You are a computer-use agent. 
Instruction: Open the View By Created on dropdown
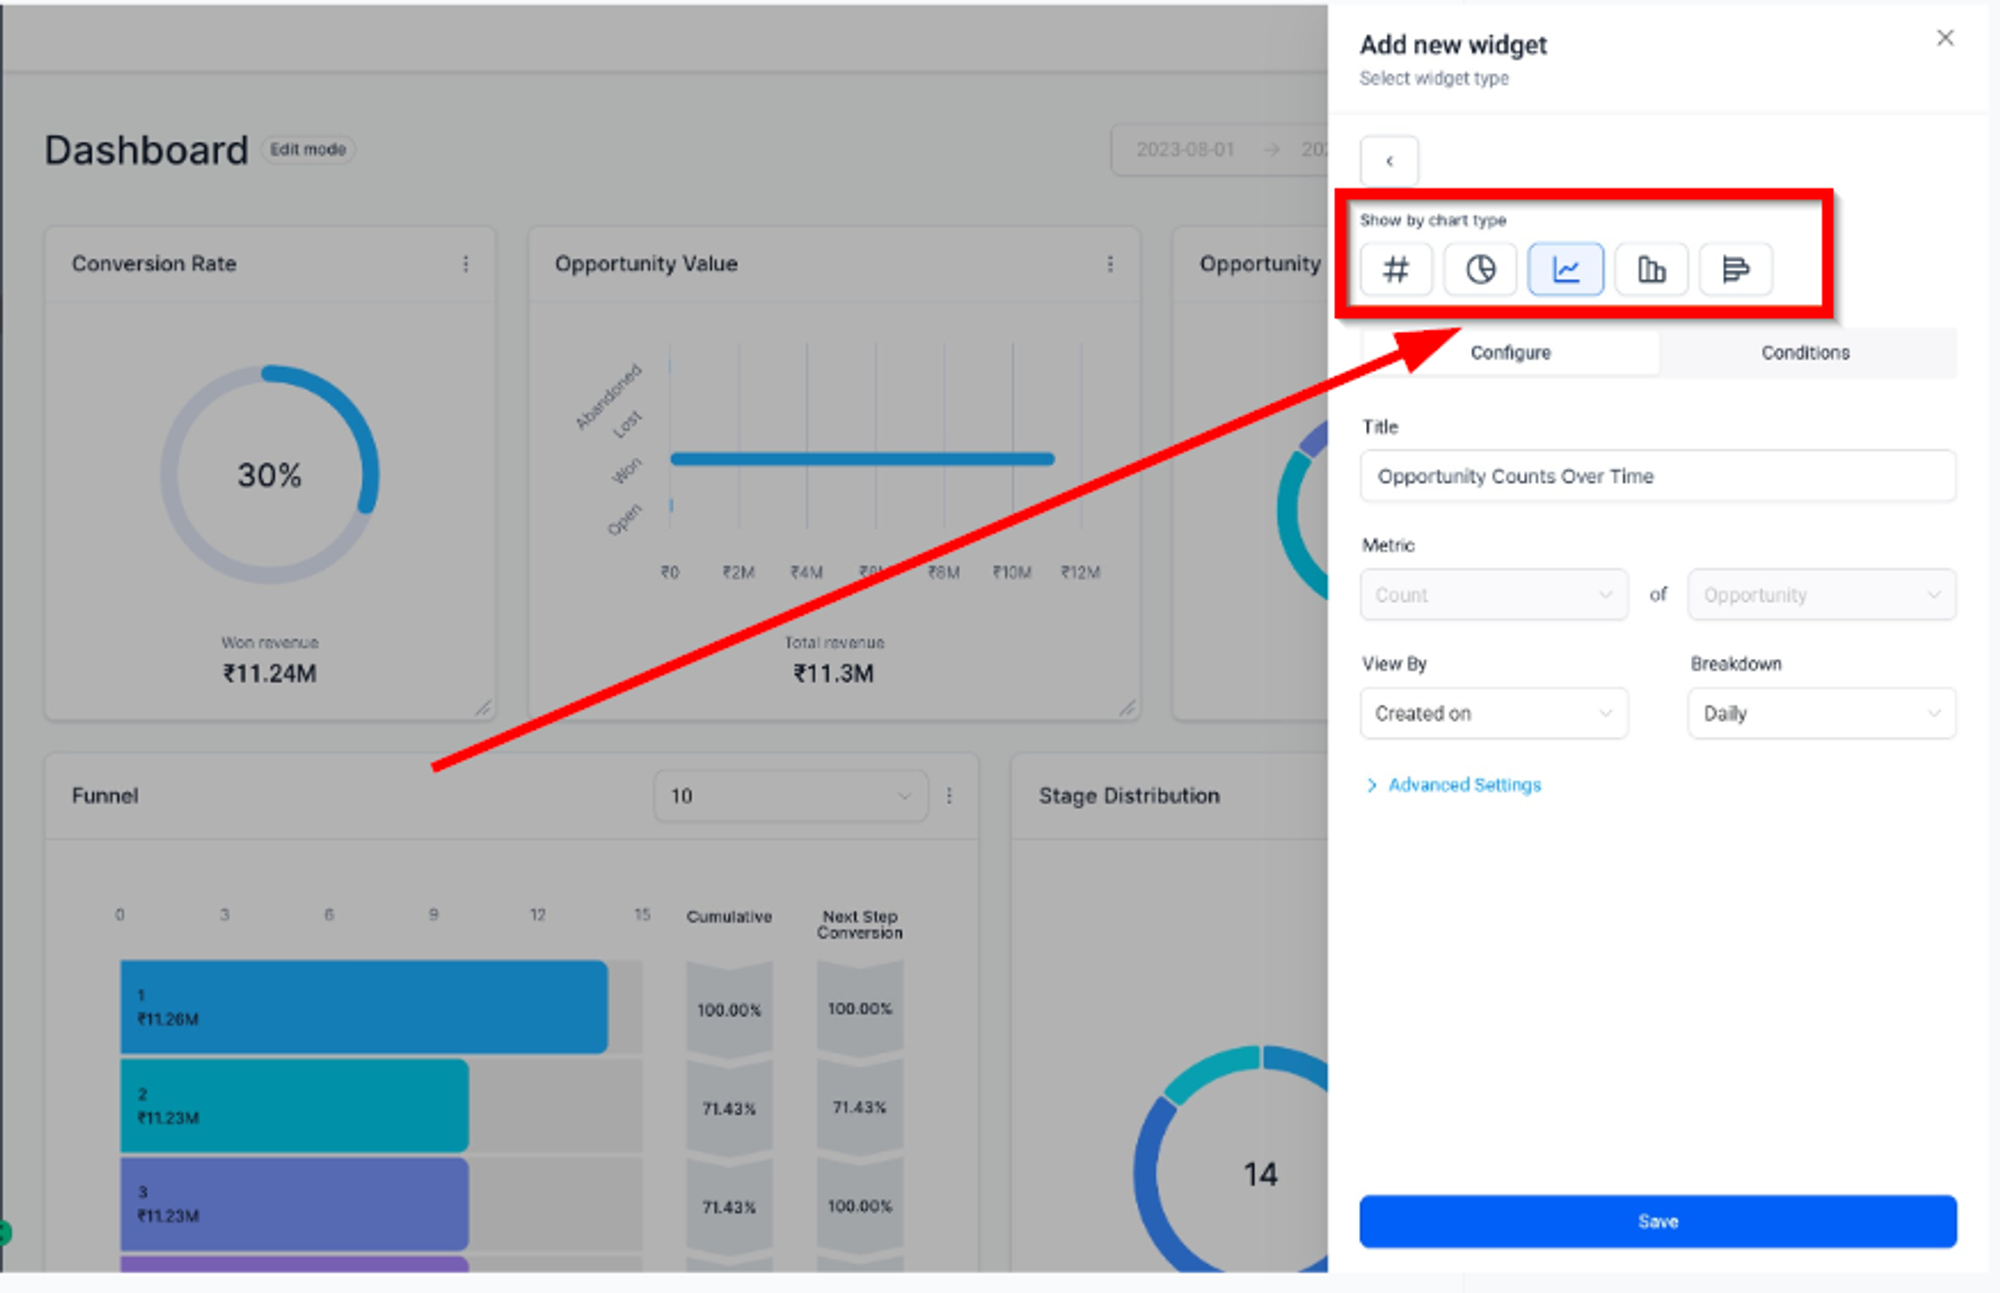pyautogui.click(x=1494, y=713)
